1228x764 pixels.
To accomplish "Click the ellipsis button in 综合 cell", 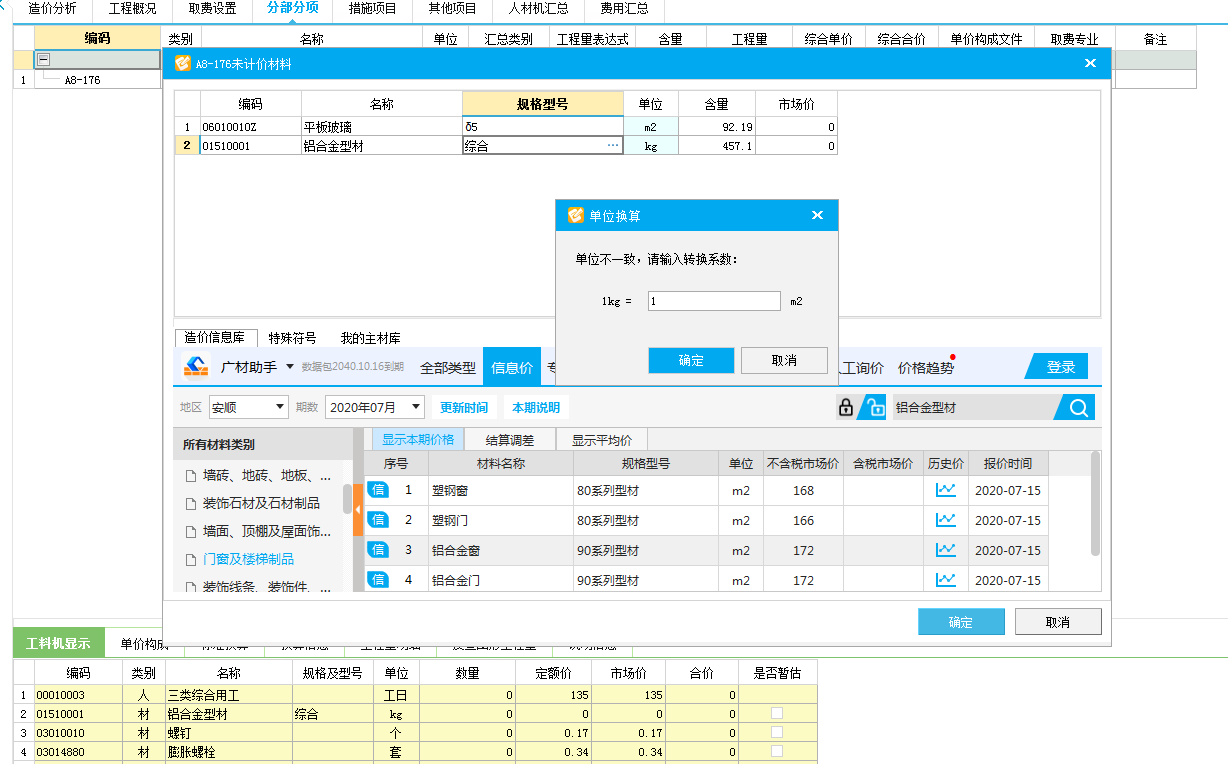I will [x=612, y=146].
